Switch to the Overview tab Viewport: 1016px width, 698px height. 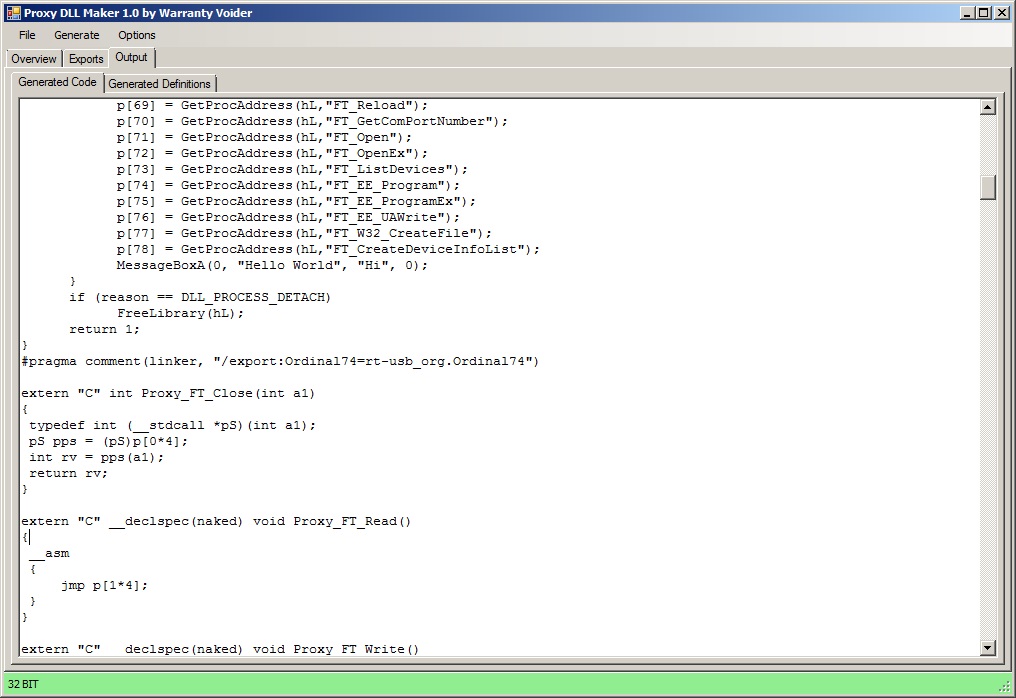pos(34,59)
